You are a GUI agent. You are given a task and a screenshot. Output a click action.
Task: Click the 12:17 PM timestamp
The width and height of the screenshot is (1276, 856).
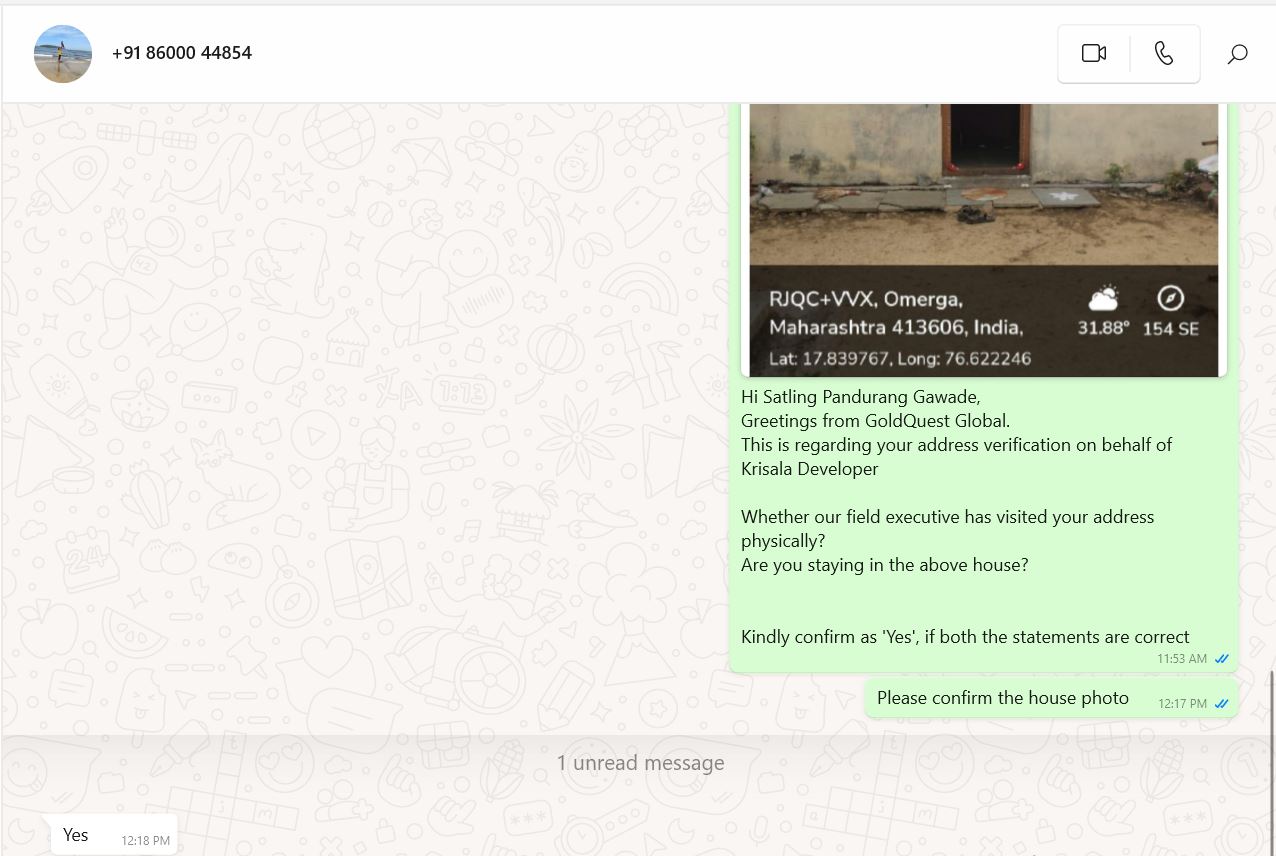pyautogui.click(x=1182, y=704)
